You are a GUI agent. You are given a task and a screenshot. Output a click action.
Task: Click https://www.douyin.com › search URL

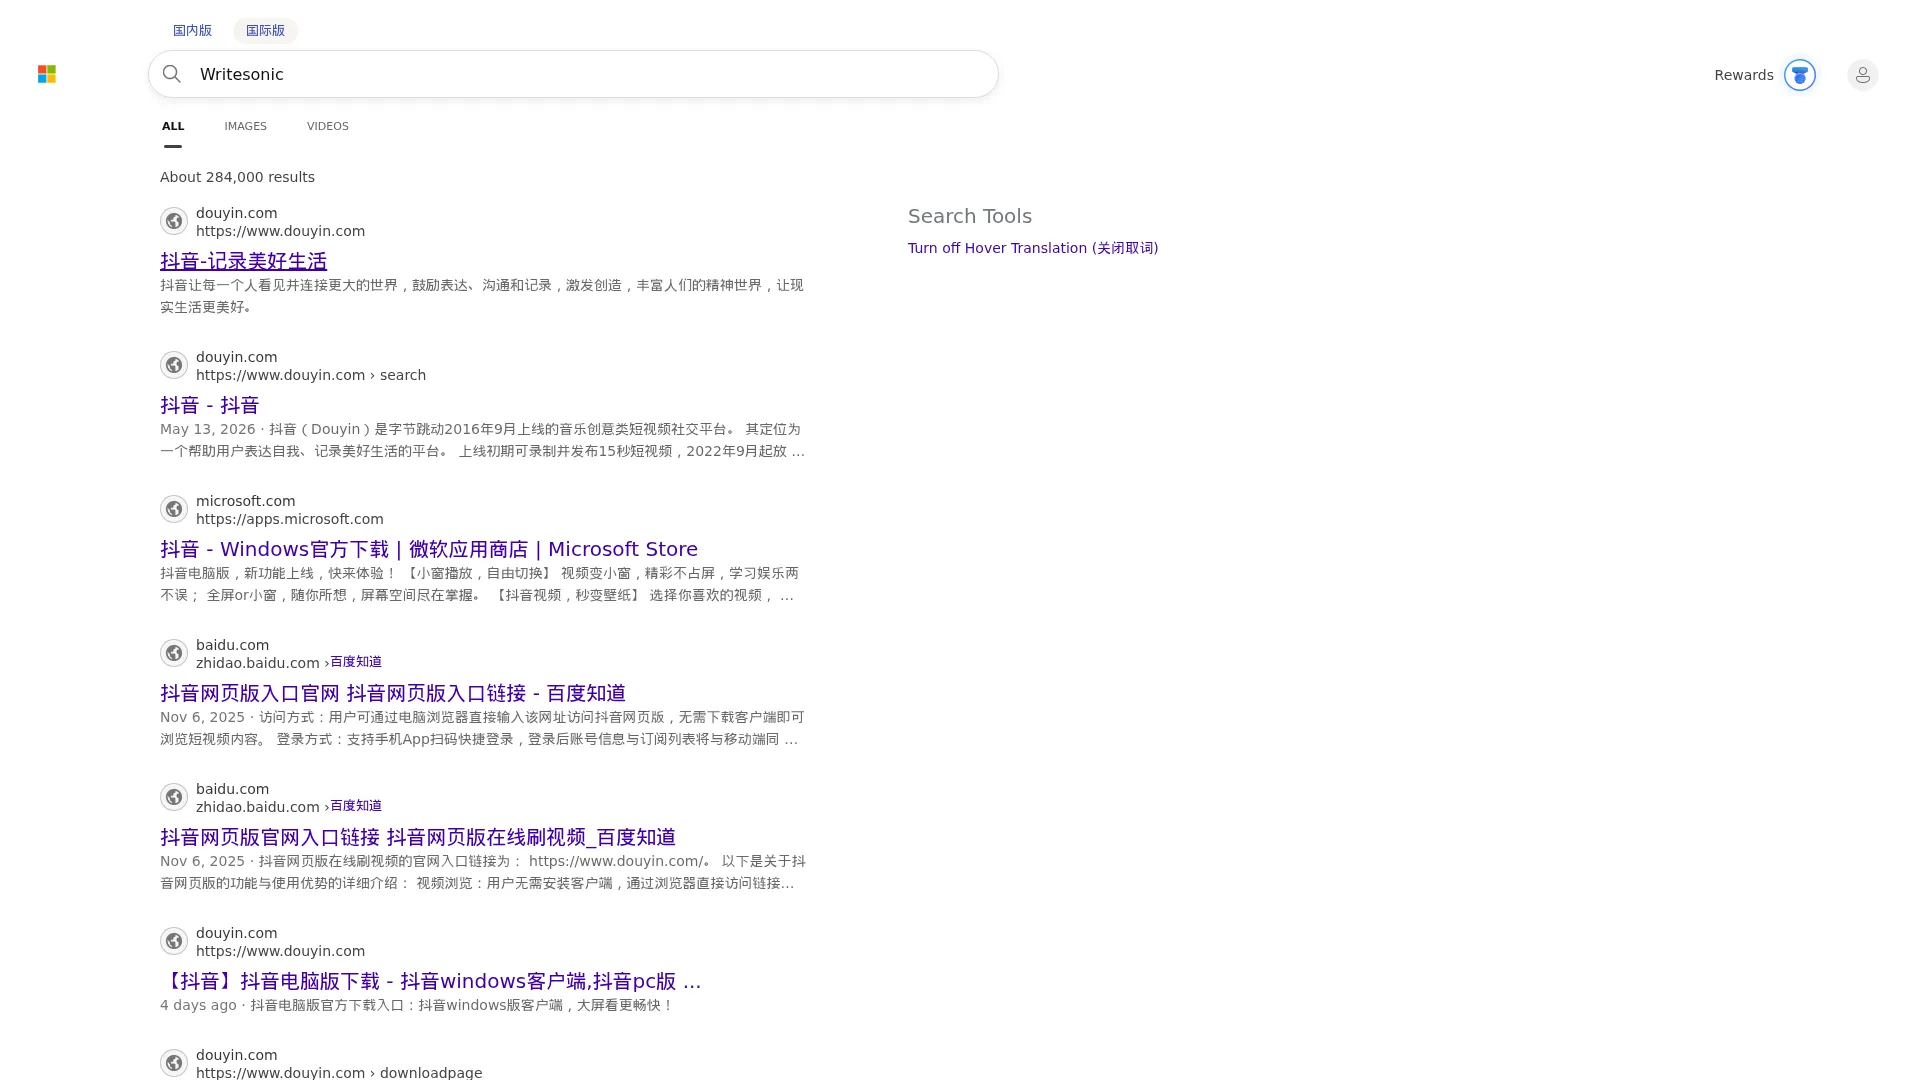coord(311,375)
